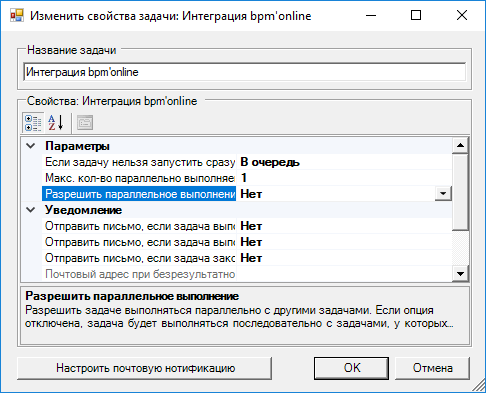Open dropdown for Разрешить параллельное выполнение
This screenshot has height=393, width=486.
pyautogui.click(x=443, y=194)
